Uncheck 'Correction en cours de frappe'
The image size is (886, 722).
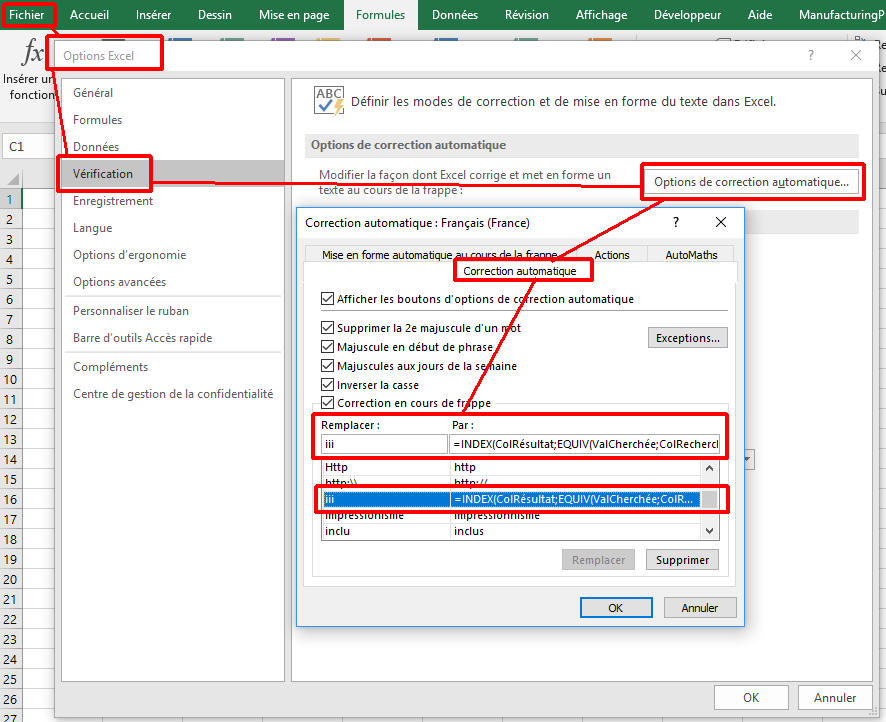coord(327,403)
